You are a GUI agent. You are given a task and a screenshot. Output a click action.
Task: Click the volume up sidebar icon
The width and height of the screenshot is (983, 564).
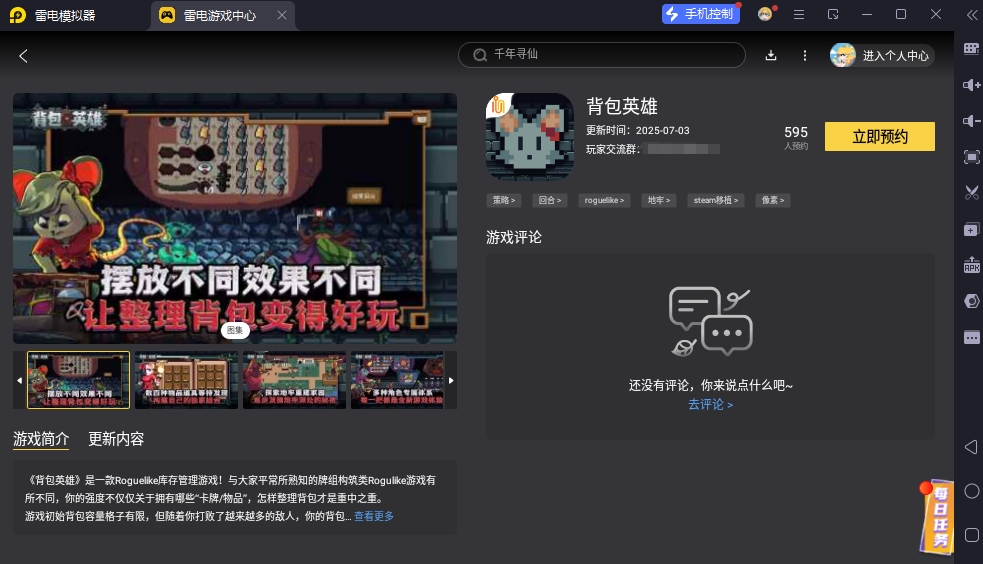tap(971, 85)
